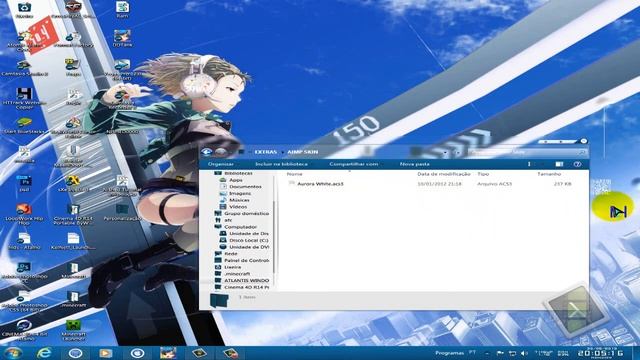Open Adobe Photoshop CS5 (64 Bit) desktop icon
This screenshot has width=640, height=360.
[x=24, y=302]
